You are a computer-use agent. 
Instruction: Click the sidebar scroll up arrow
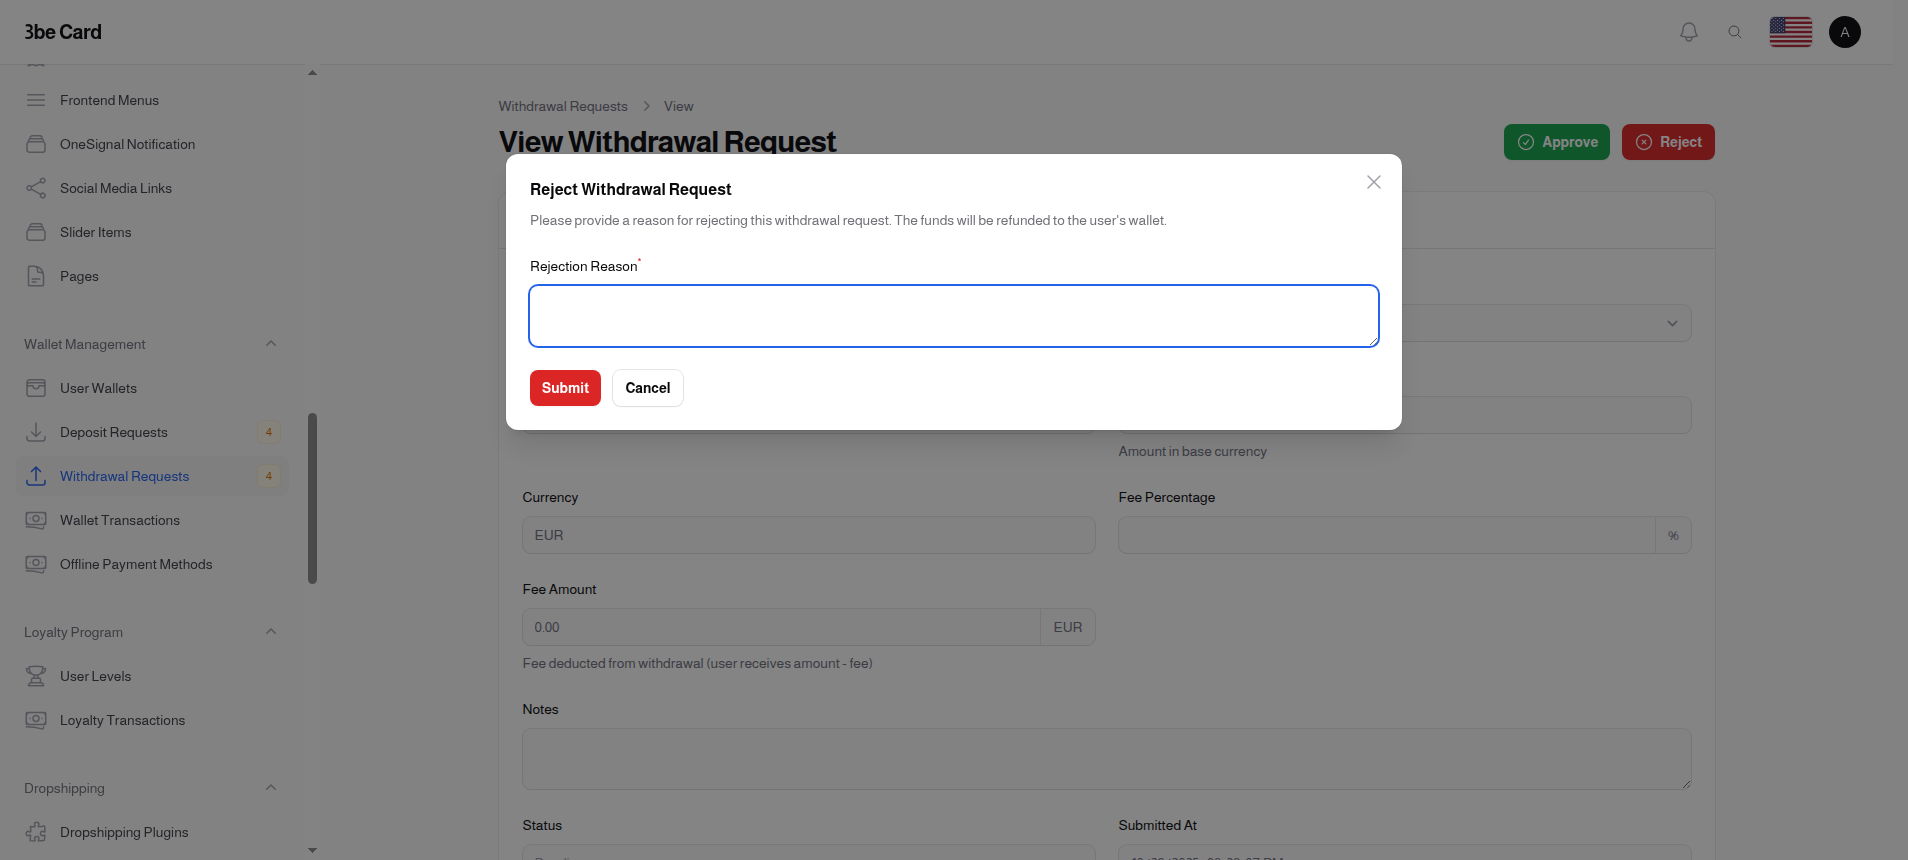(312, 73)
